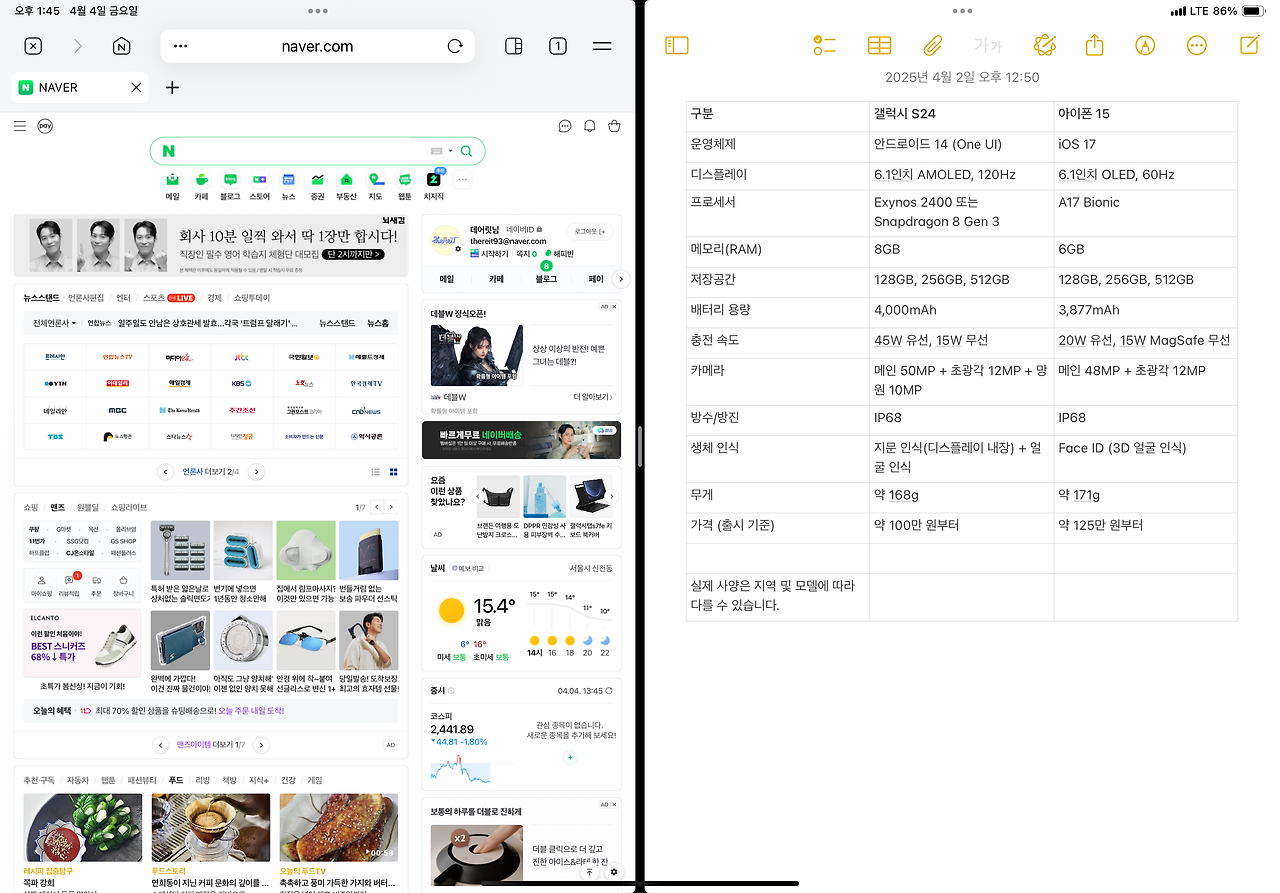The image size is (1280, 893).
Task: Add a table to the note
Action: [879, 45]
